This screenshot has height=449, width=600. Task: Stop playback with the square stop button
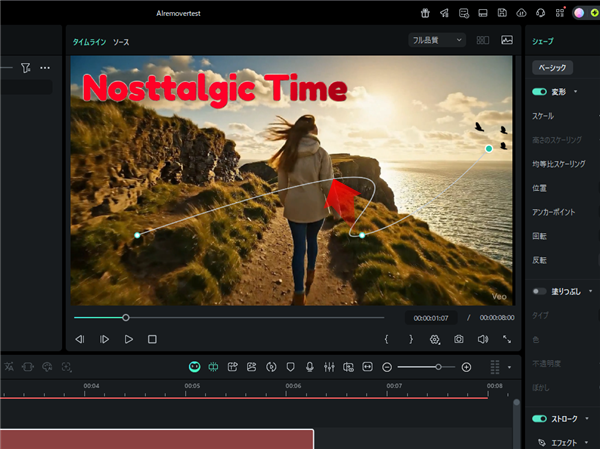point(152,339)
